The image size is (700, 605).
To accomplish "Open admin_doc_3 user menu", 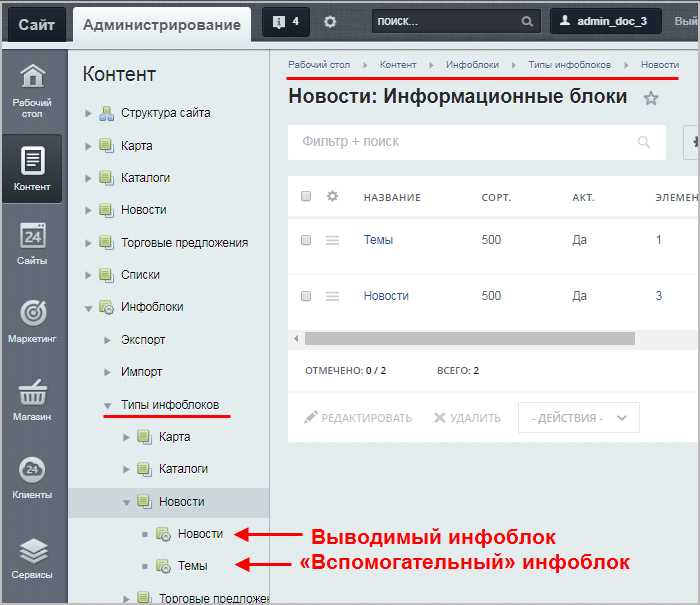I will 605,21.
